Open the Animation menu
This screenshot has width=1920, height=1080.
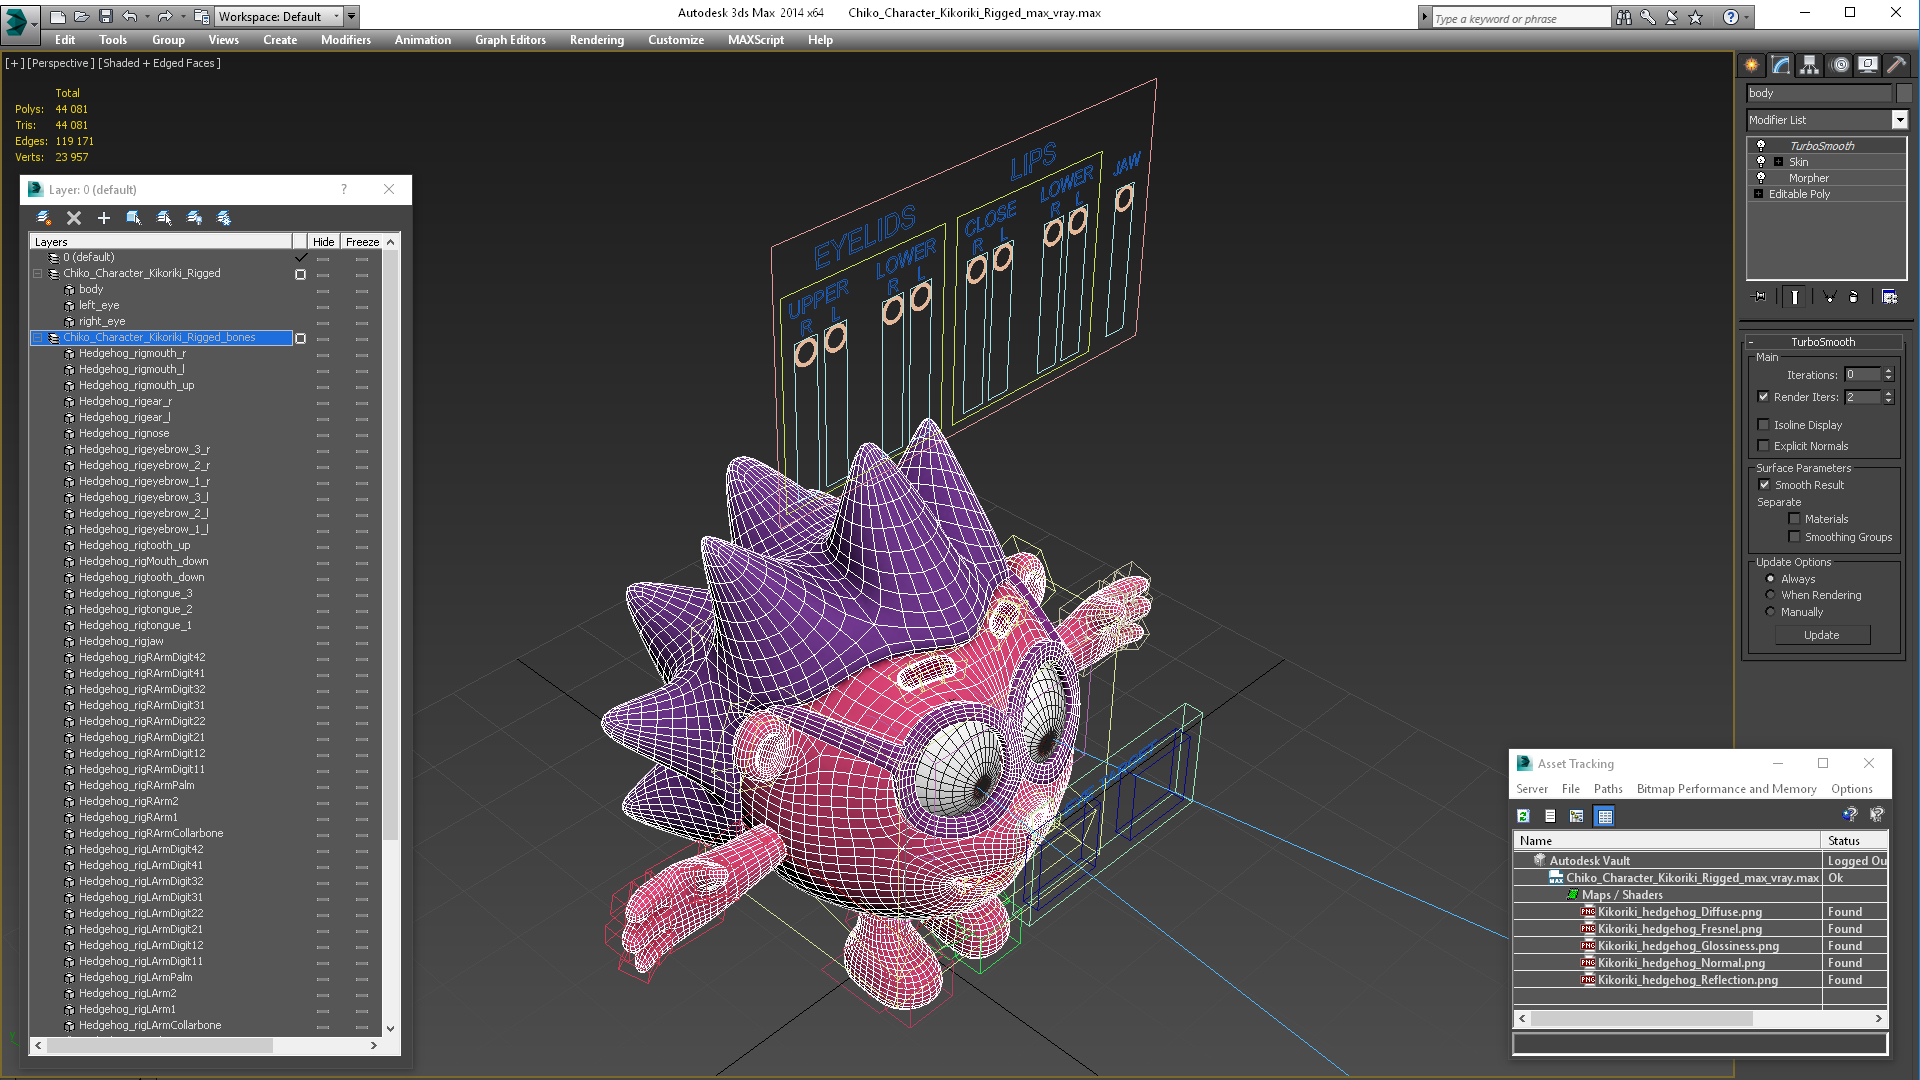click(423, 40)
